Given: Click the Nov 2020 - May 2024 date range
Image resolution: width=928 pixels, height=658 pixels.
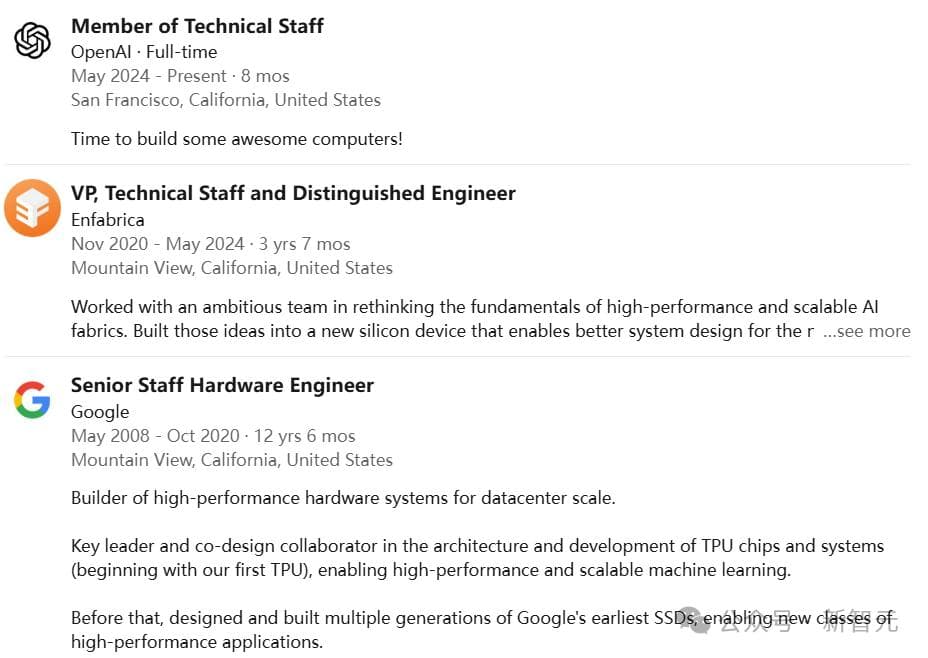Looking at the screenshot, I should click(x=210, y=244).
